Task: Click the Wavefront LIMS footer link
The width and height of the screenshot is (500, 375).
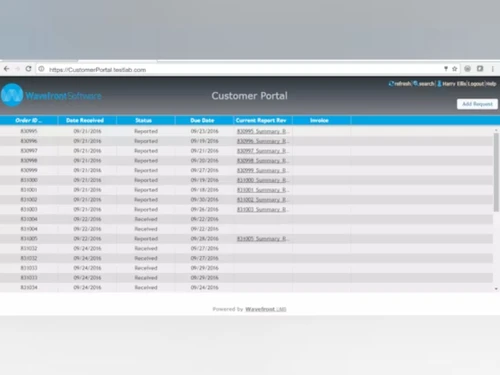Action: [266, 309]
